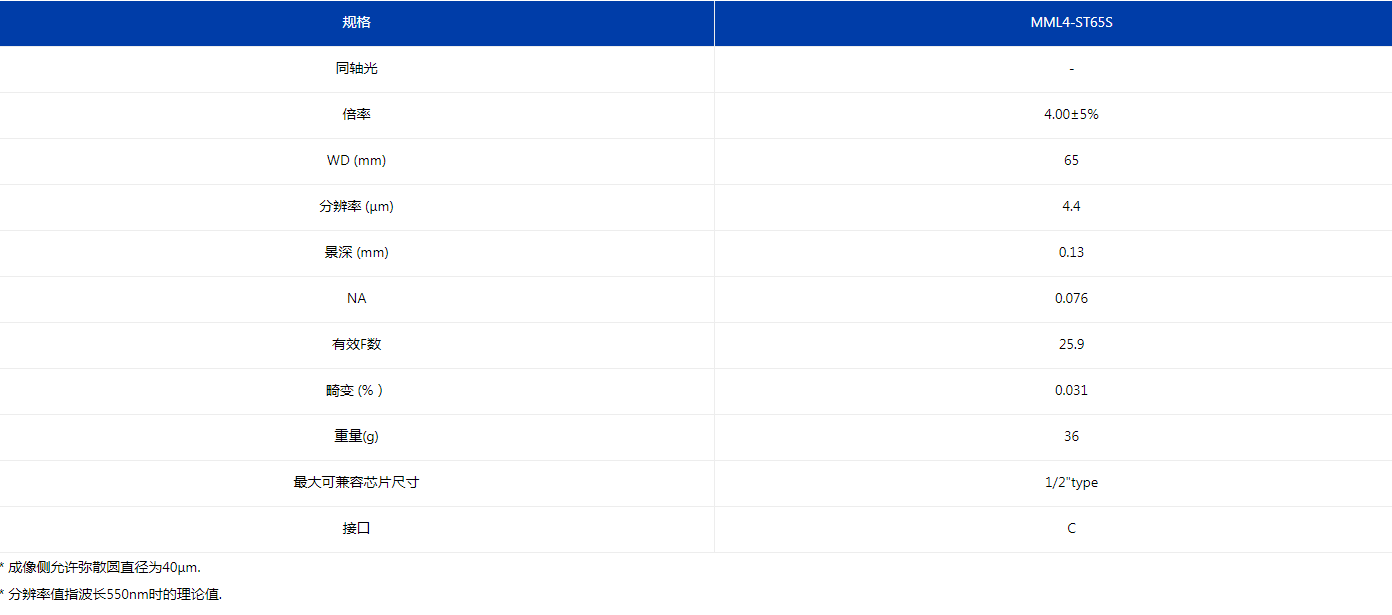Click the 4.00±5% value

1071,115
